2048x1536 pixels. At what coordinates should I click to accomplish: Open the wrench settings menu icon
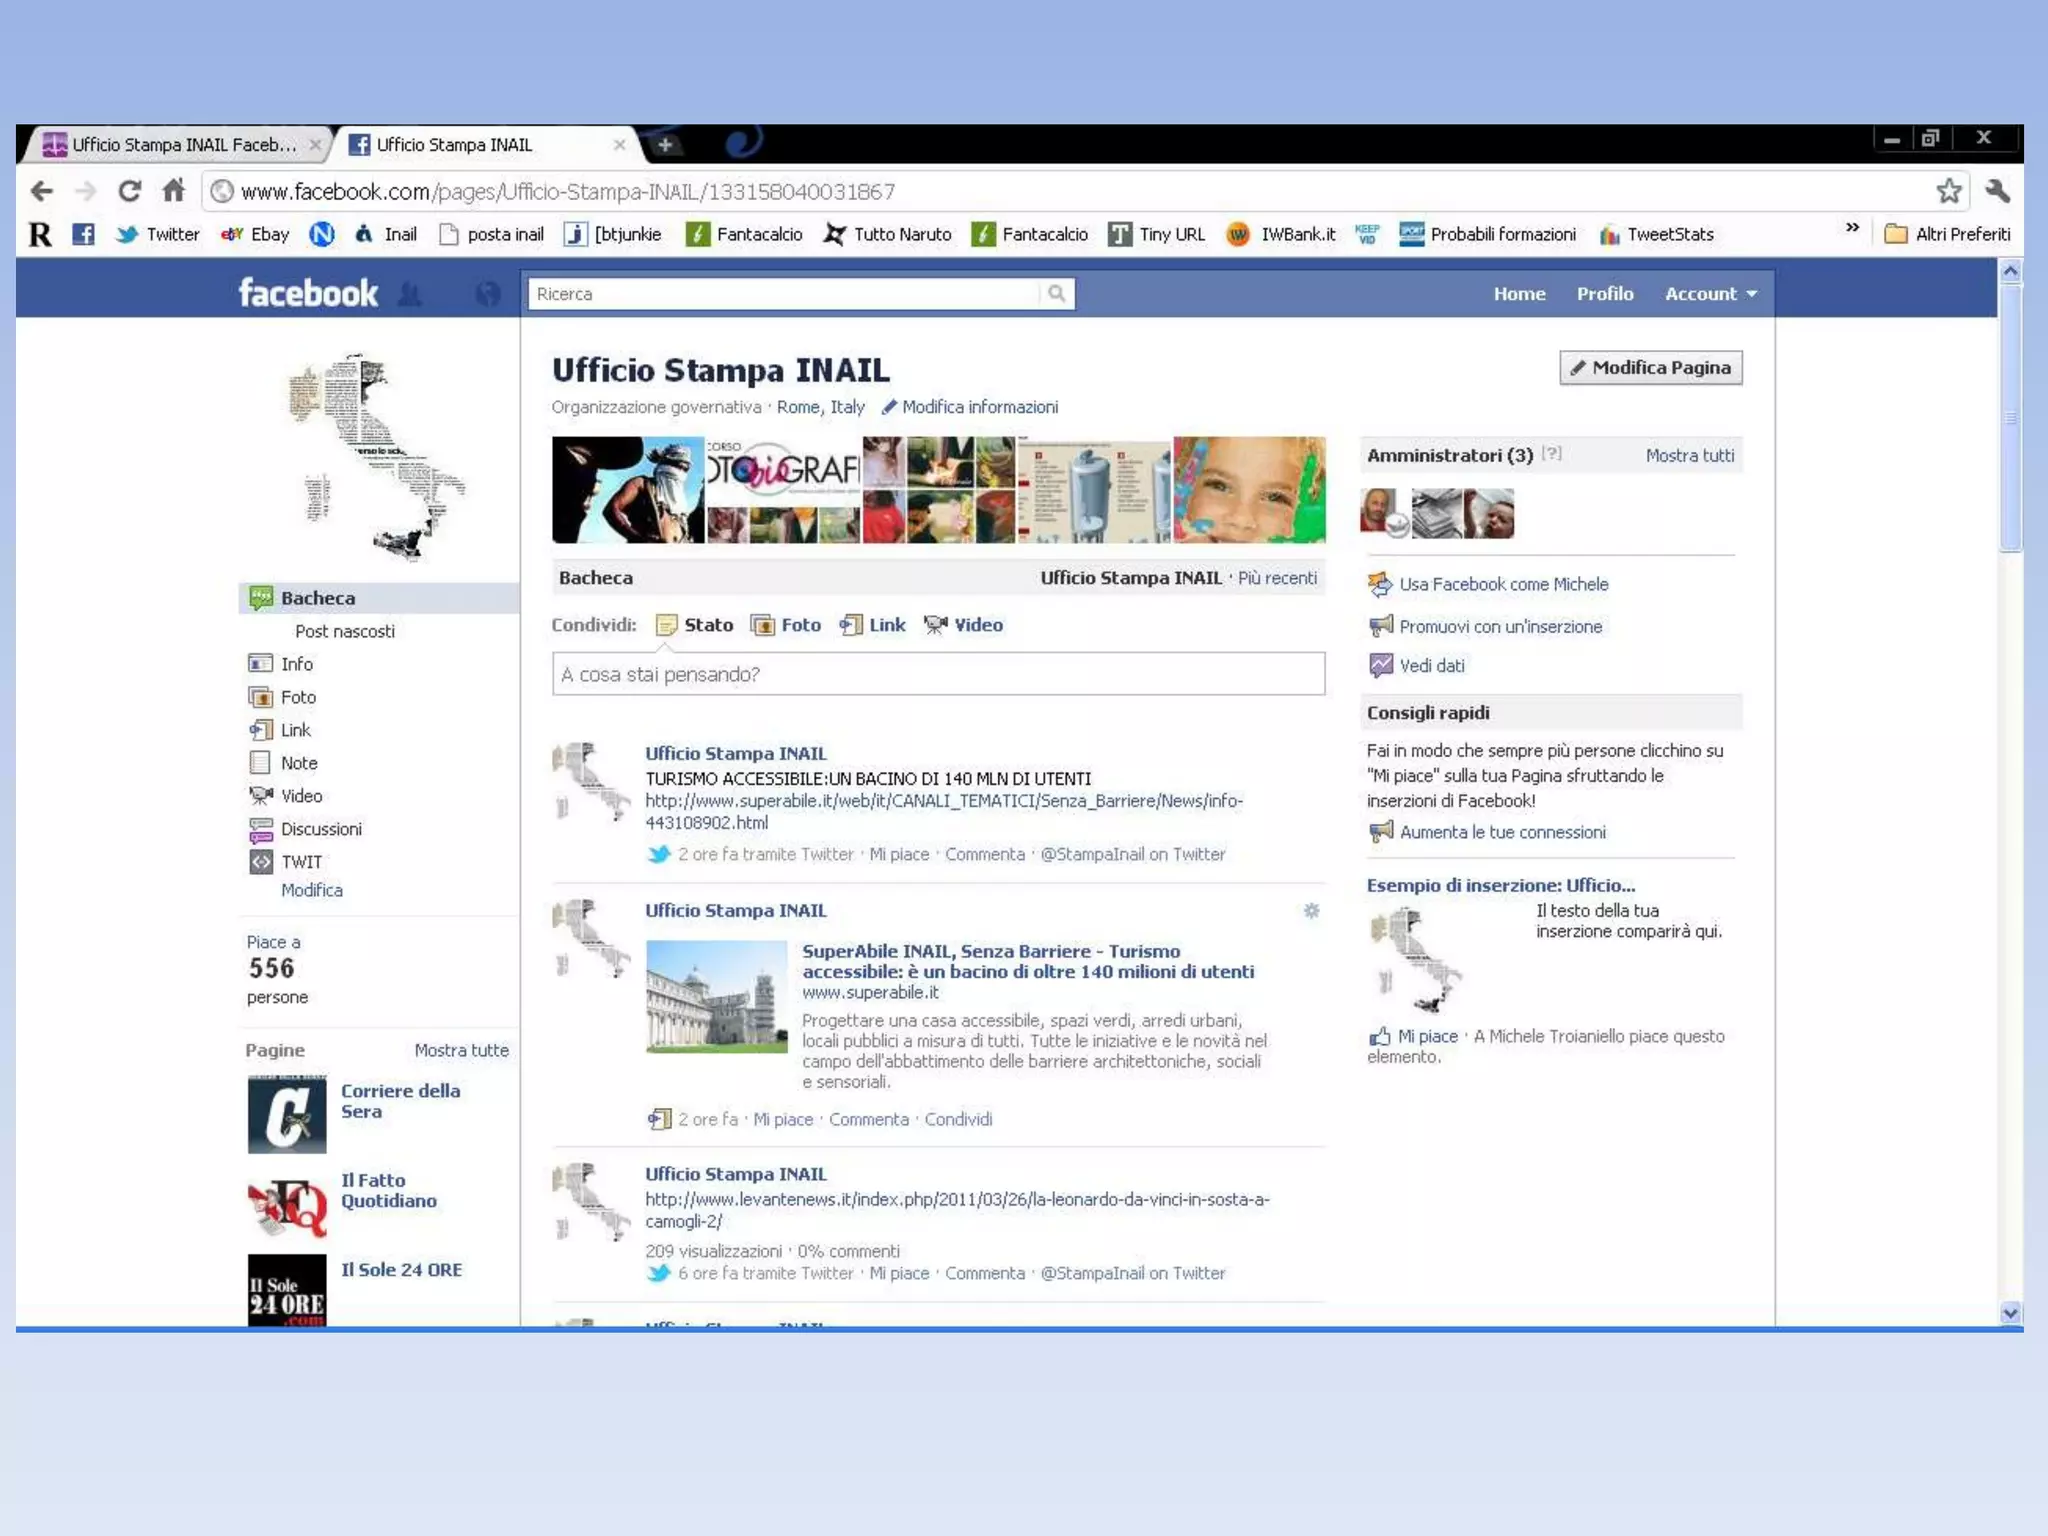[1997, 191]
